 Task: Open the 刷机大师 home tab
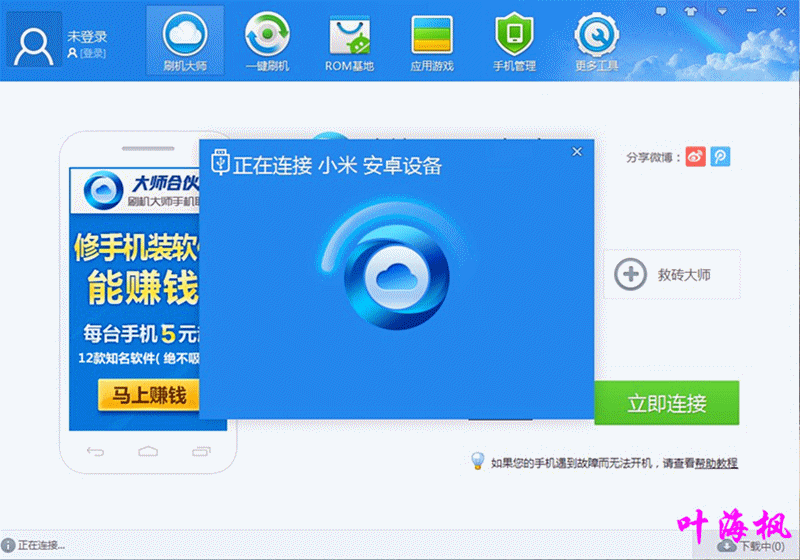(x=185, y=41)
